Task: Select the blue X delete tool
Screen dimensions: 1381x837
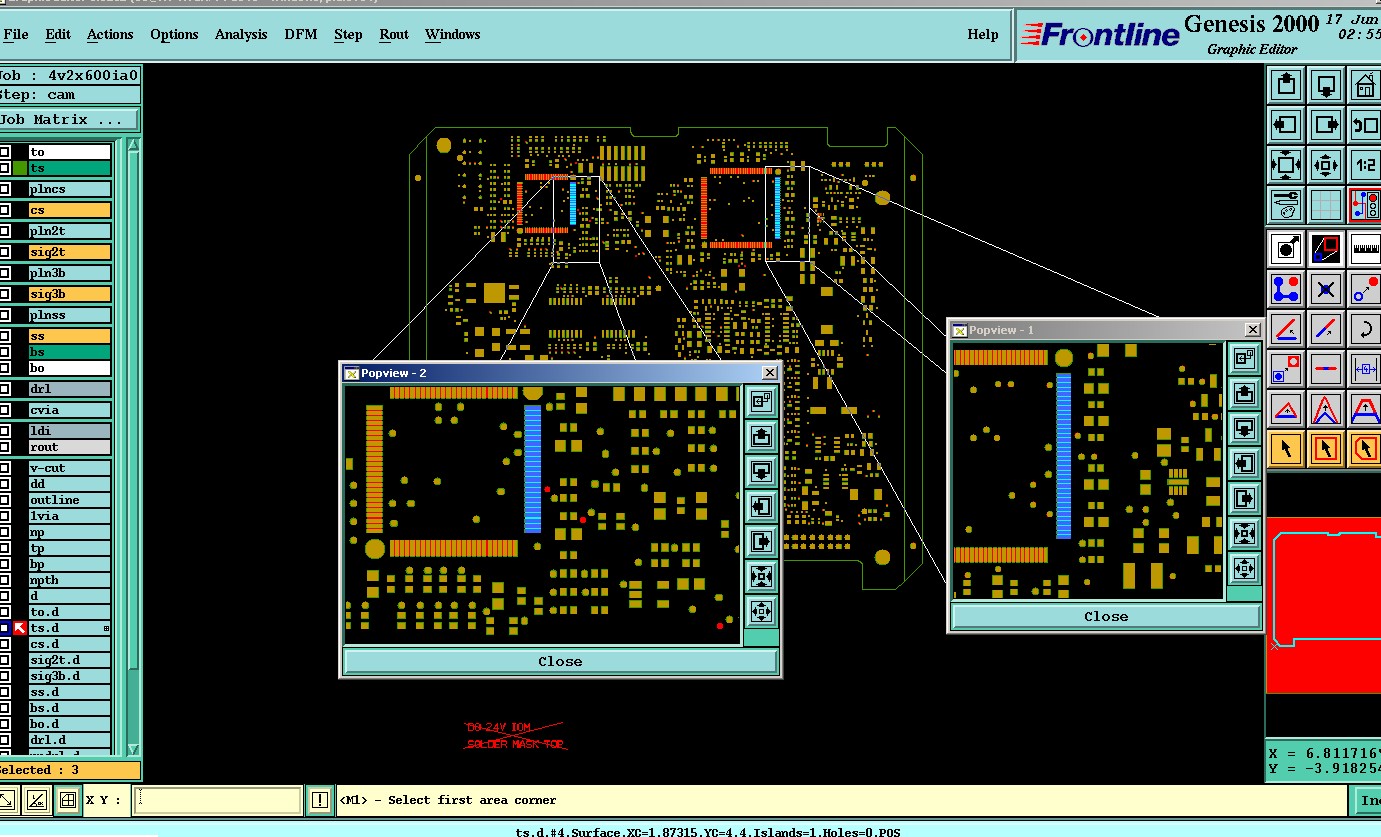Action: pos(1326,289)
